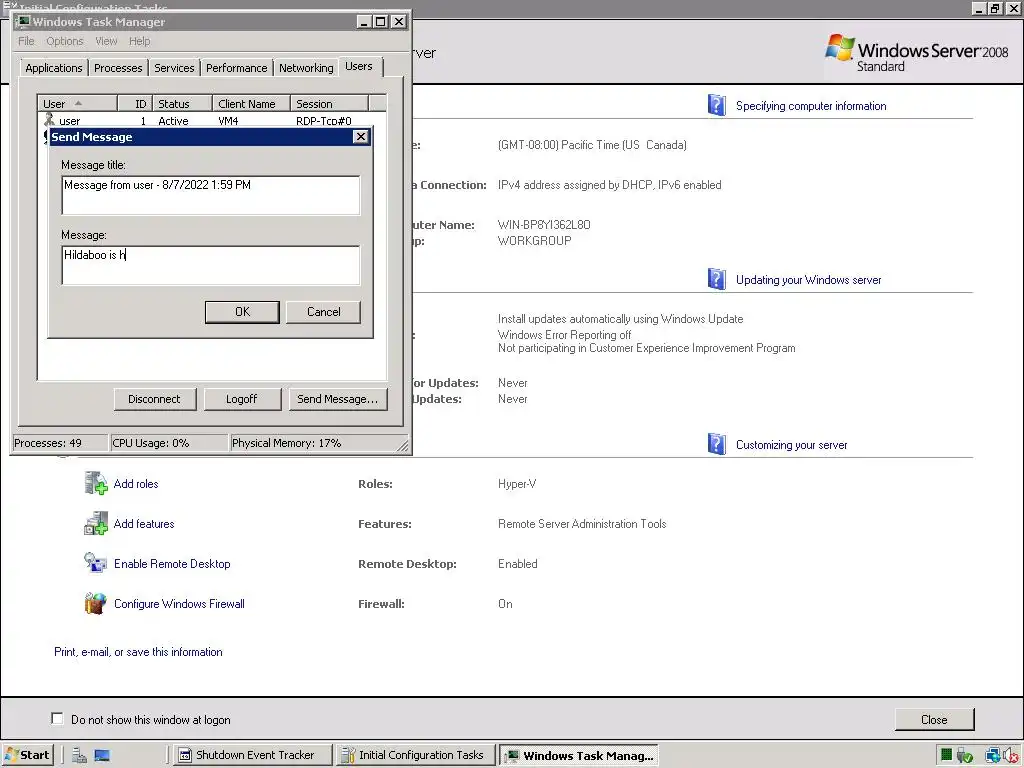Sort by the ID column header
Screen dimensions: 1024x768
(135, 103)
